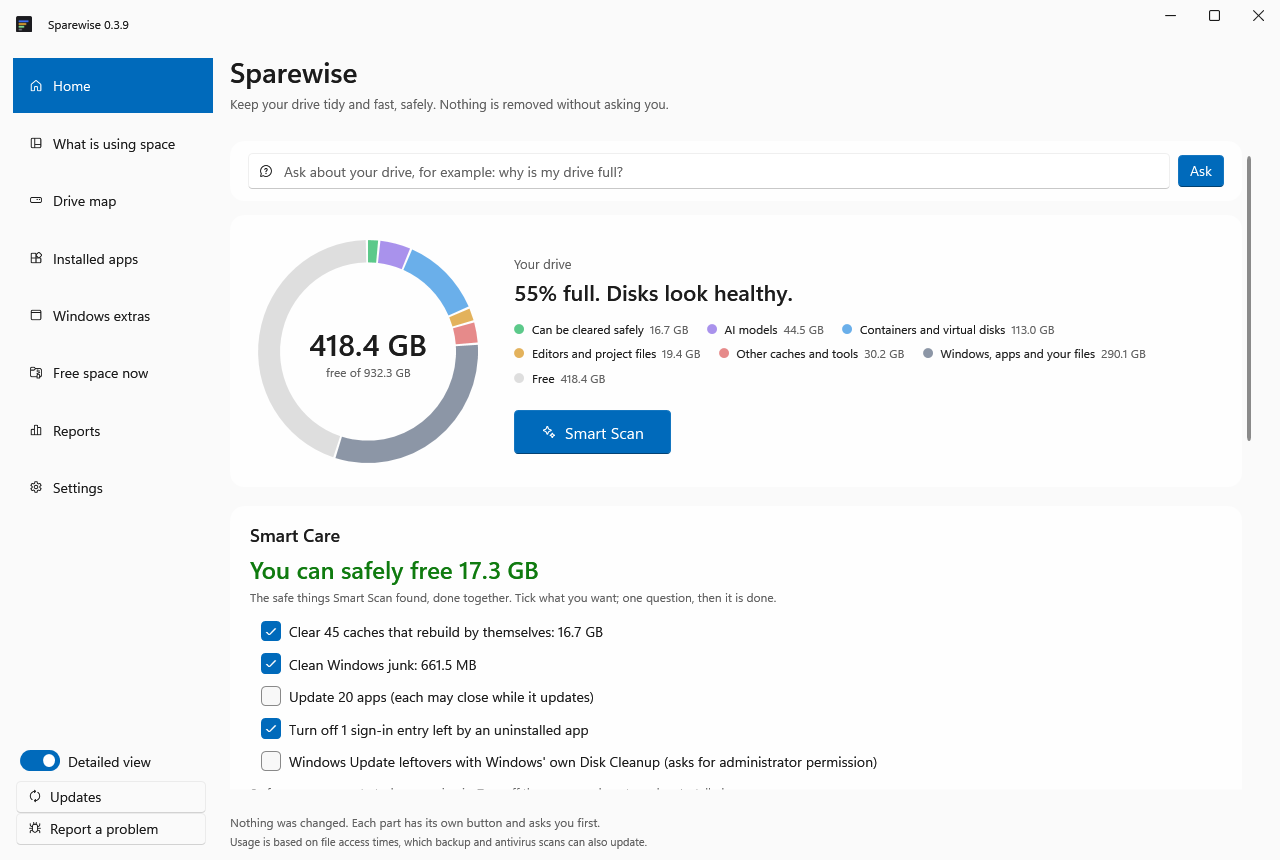Click the Home house icon in sidebar
This screenshot has height=860, width=1280.
[x=36, y=86]
